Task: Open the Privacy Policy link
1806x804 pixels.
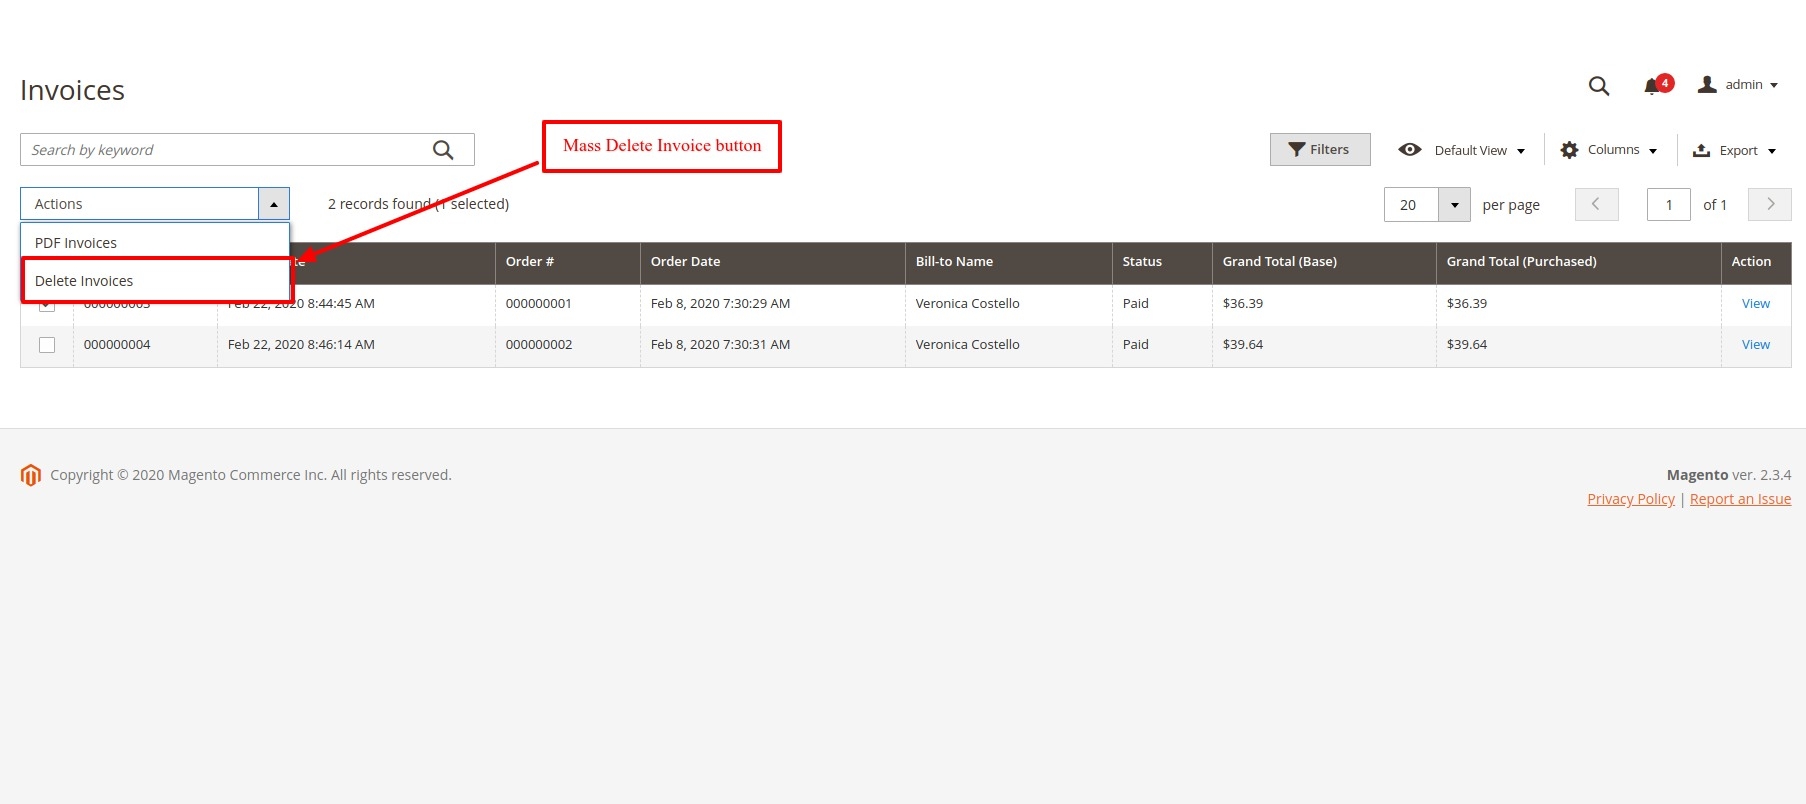Action: coord(1631,499)
